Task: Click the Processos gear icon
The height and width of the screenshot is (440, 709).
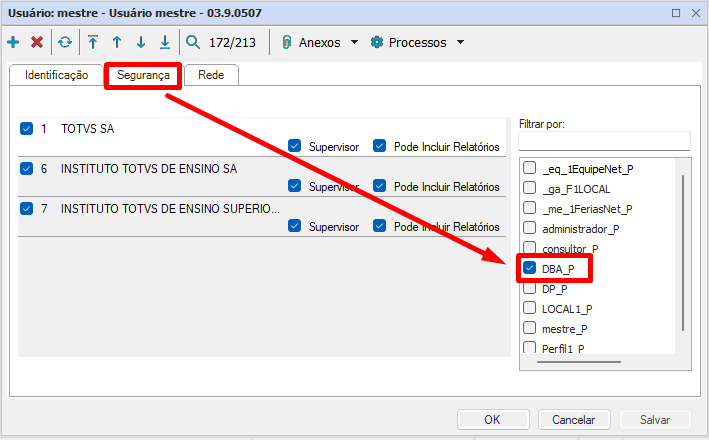Action: tap(377, 42)
